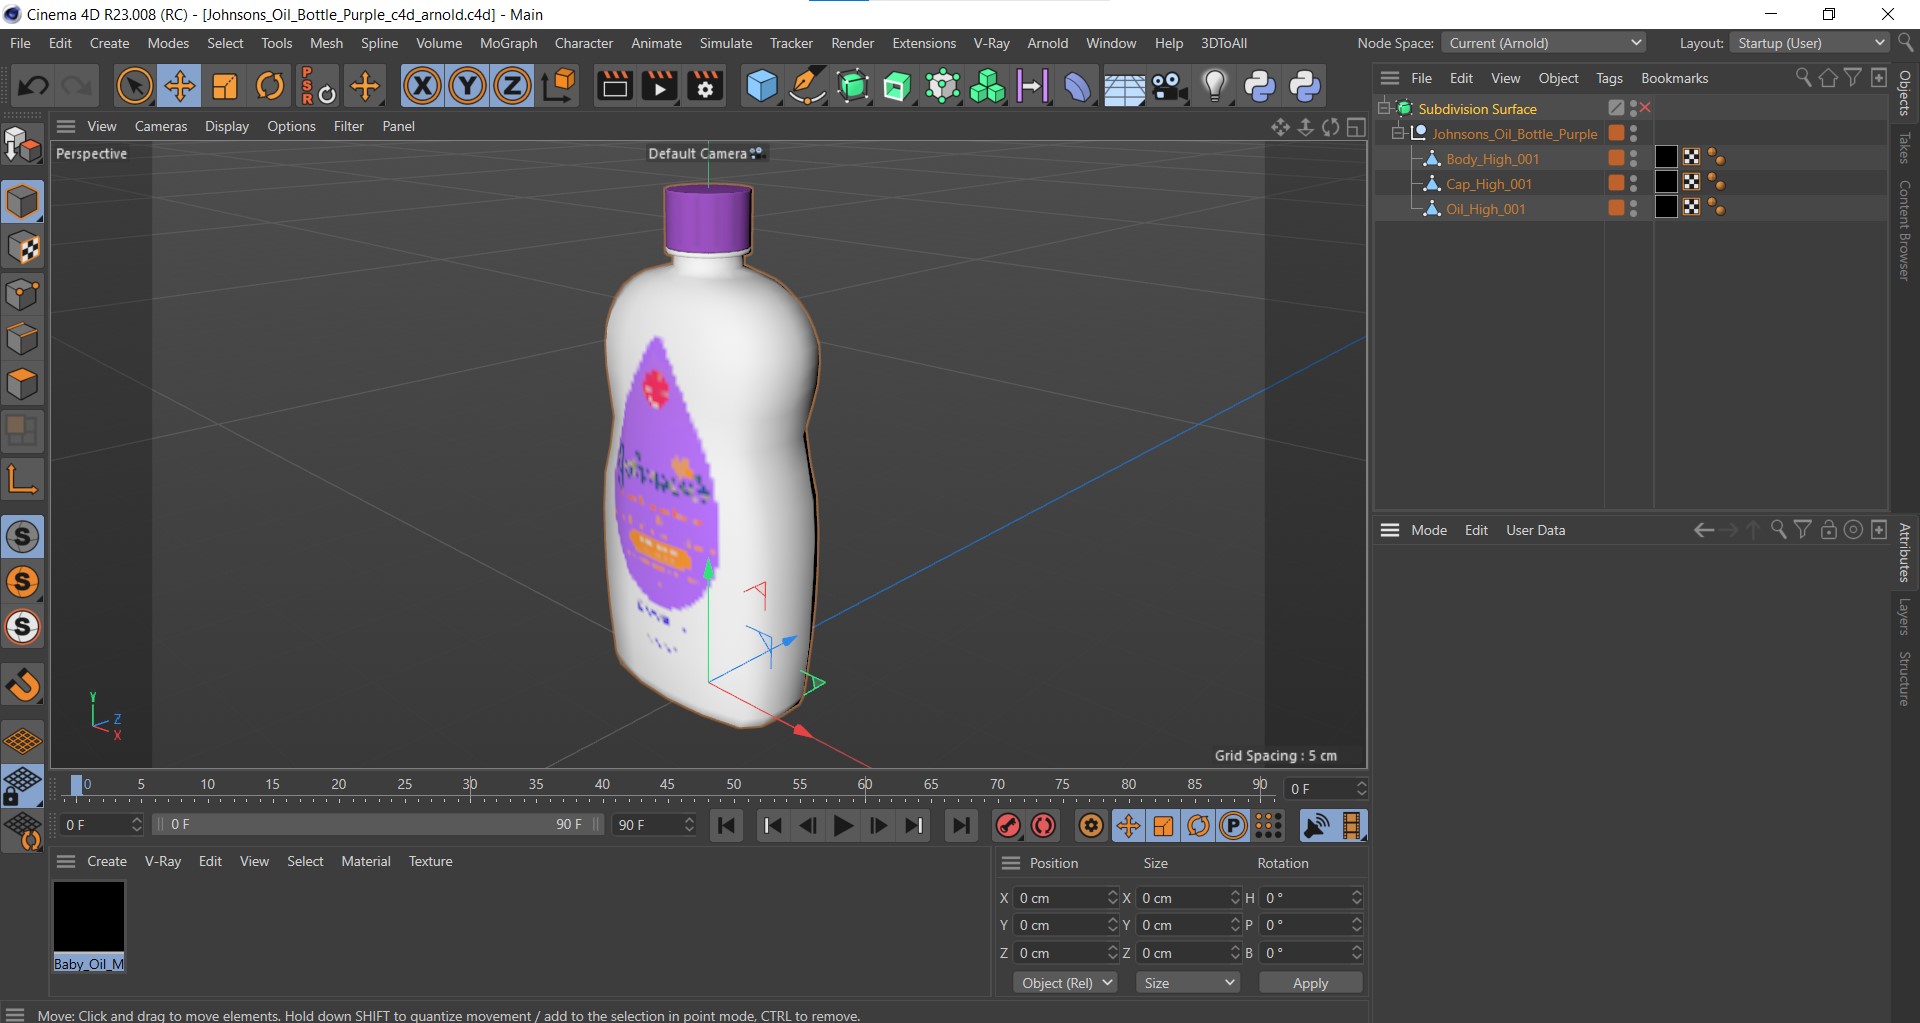The height and width of the screenshot is (1023, 1920).
Task: Collapse Johnsons_Oil_Bottle_Purple tree node
Action: click(x=1398, y=133)
